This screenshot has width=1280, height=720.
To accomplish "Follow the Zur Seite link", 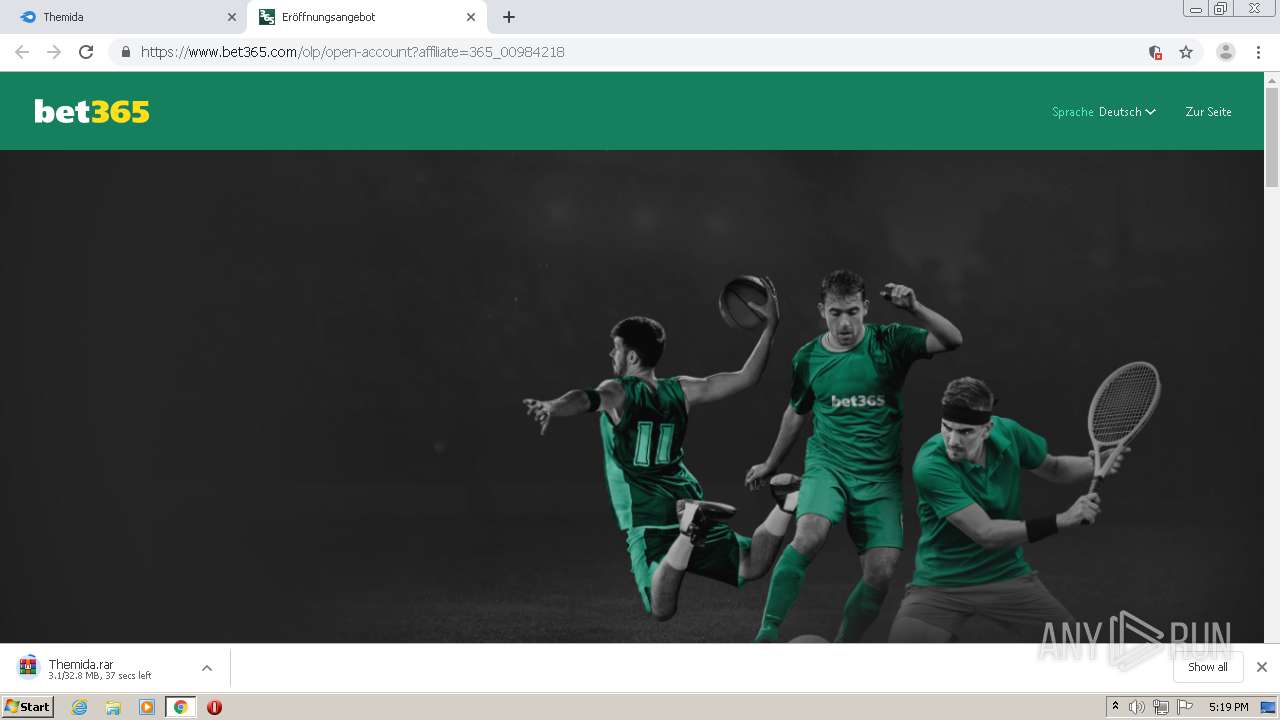I will pyautogui.click(x=1208, y=112).
